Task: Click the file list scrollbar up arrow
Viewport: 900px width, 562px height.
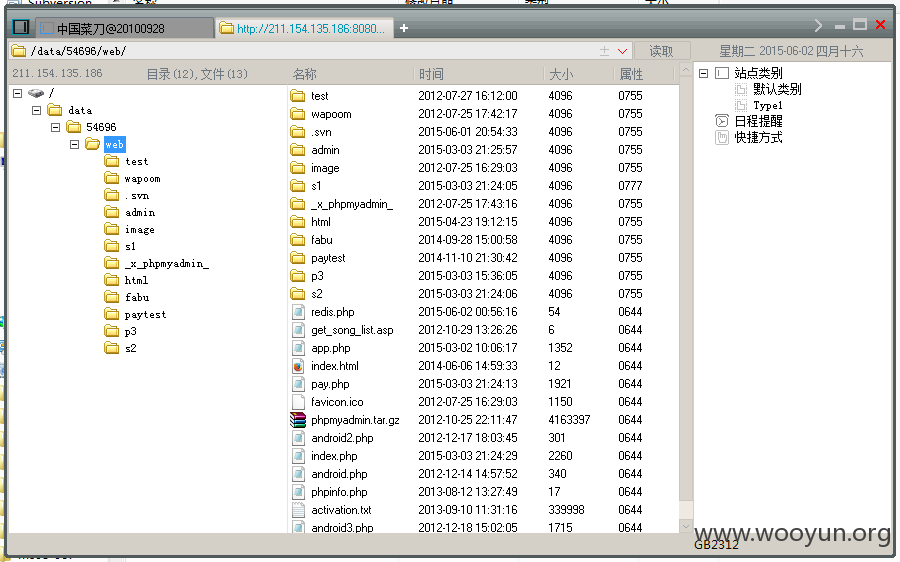Action: click(685, 70)
